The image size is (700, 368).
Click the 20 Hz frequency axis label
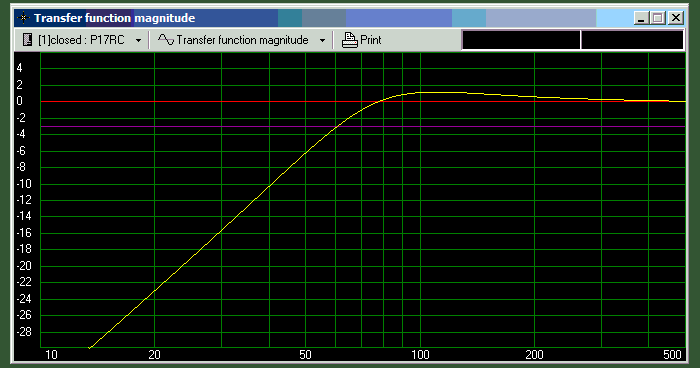click(x=154, y=355)
